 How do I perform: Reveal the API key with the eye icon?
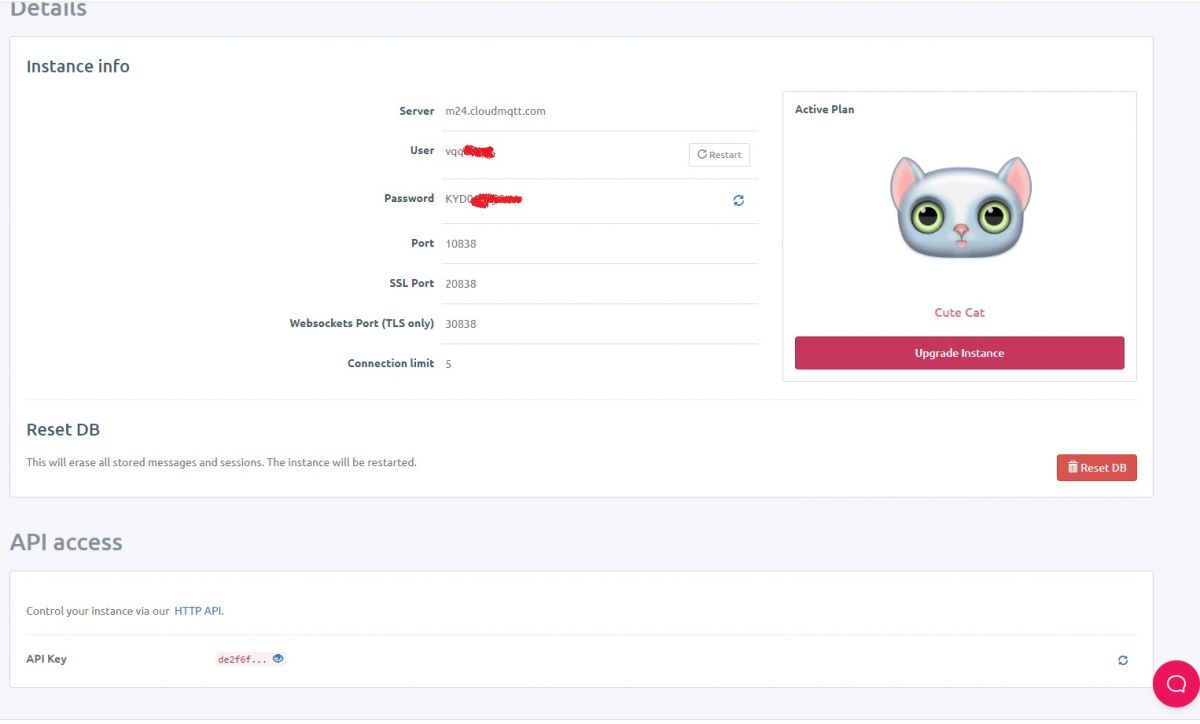pyautogui.click(x=278, y=659)
